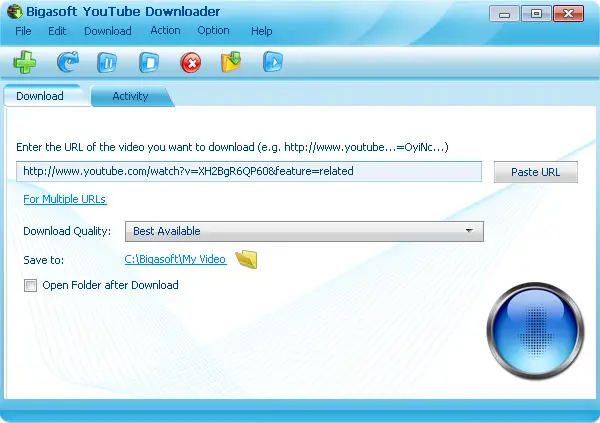Click the 'Enter the URL of the video' instruction text
This screenshot has width=600, height=423.
(232, 147)
